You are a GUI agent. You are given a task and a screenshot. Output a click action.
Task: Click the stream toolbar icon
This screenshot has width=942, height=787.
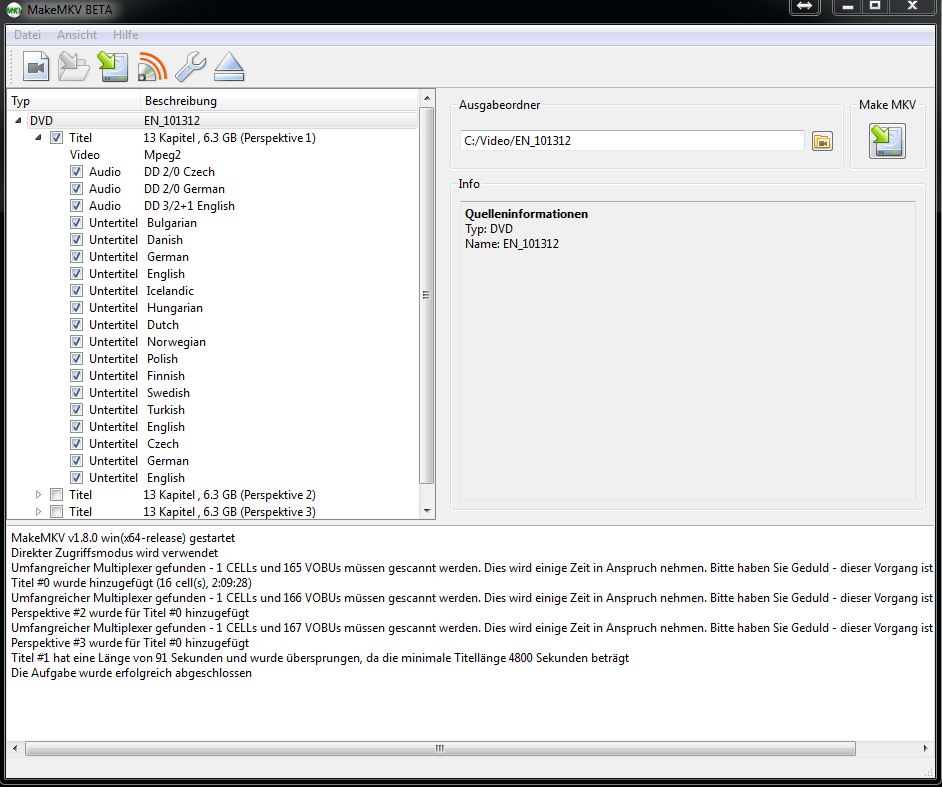(152, 67)
